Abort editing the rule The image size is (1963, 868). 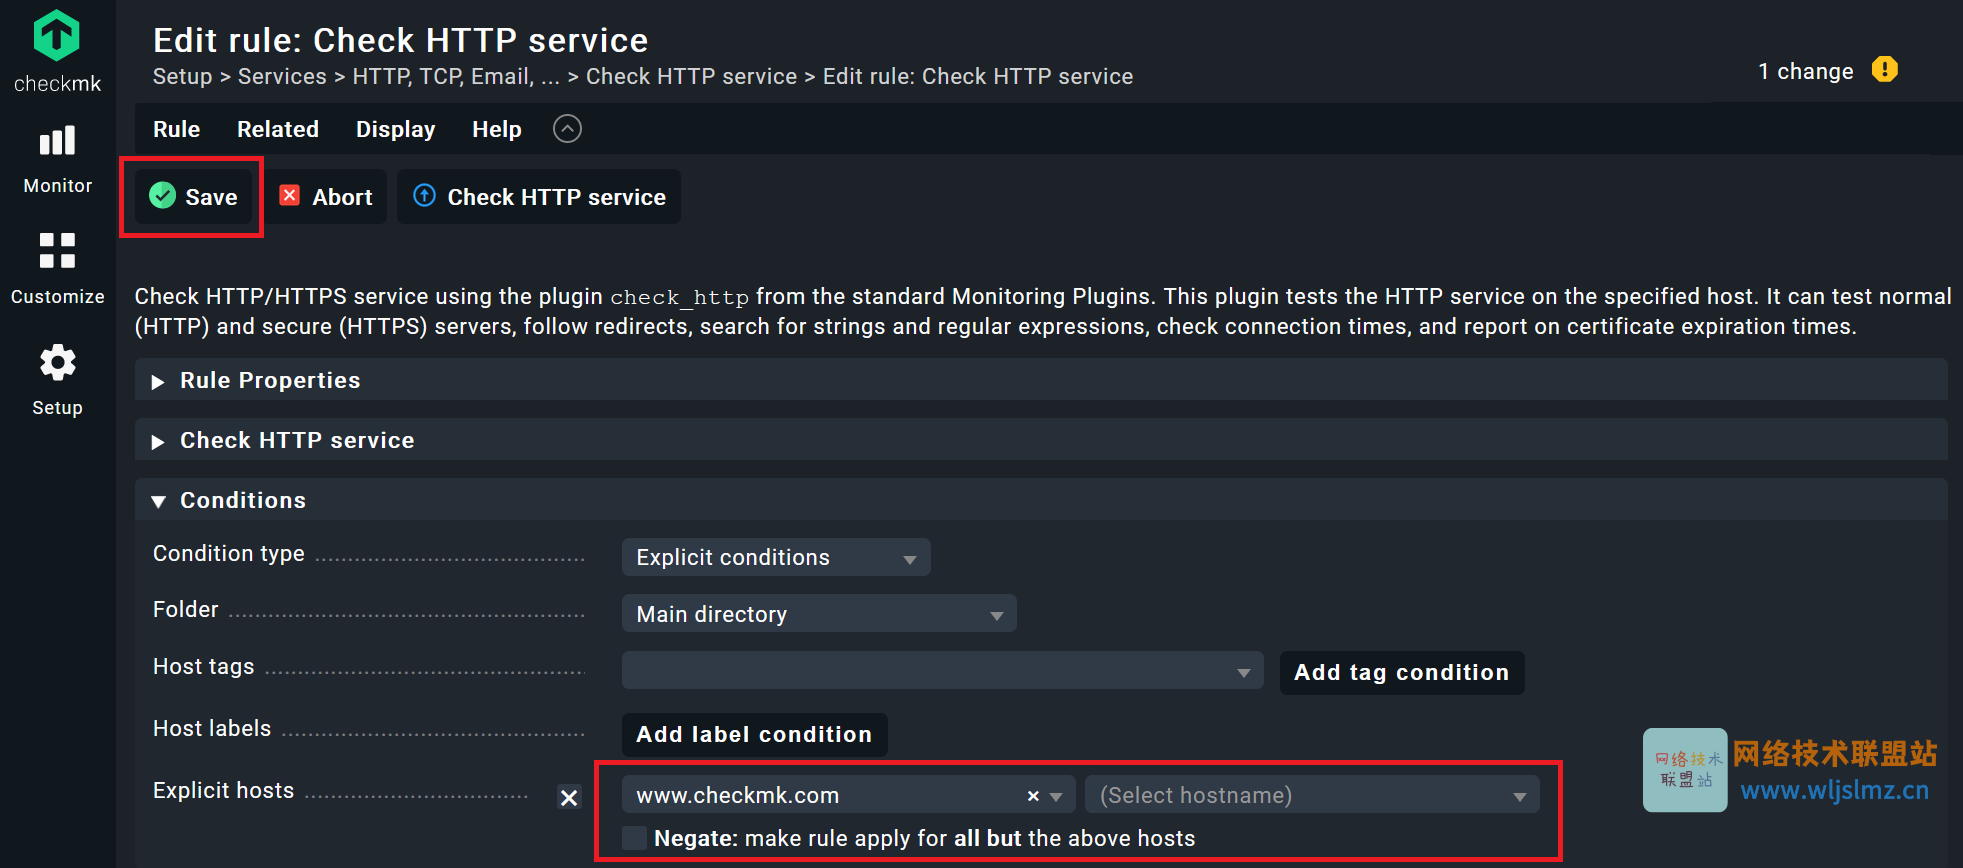point(326,197)
